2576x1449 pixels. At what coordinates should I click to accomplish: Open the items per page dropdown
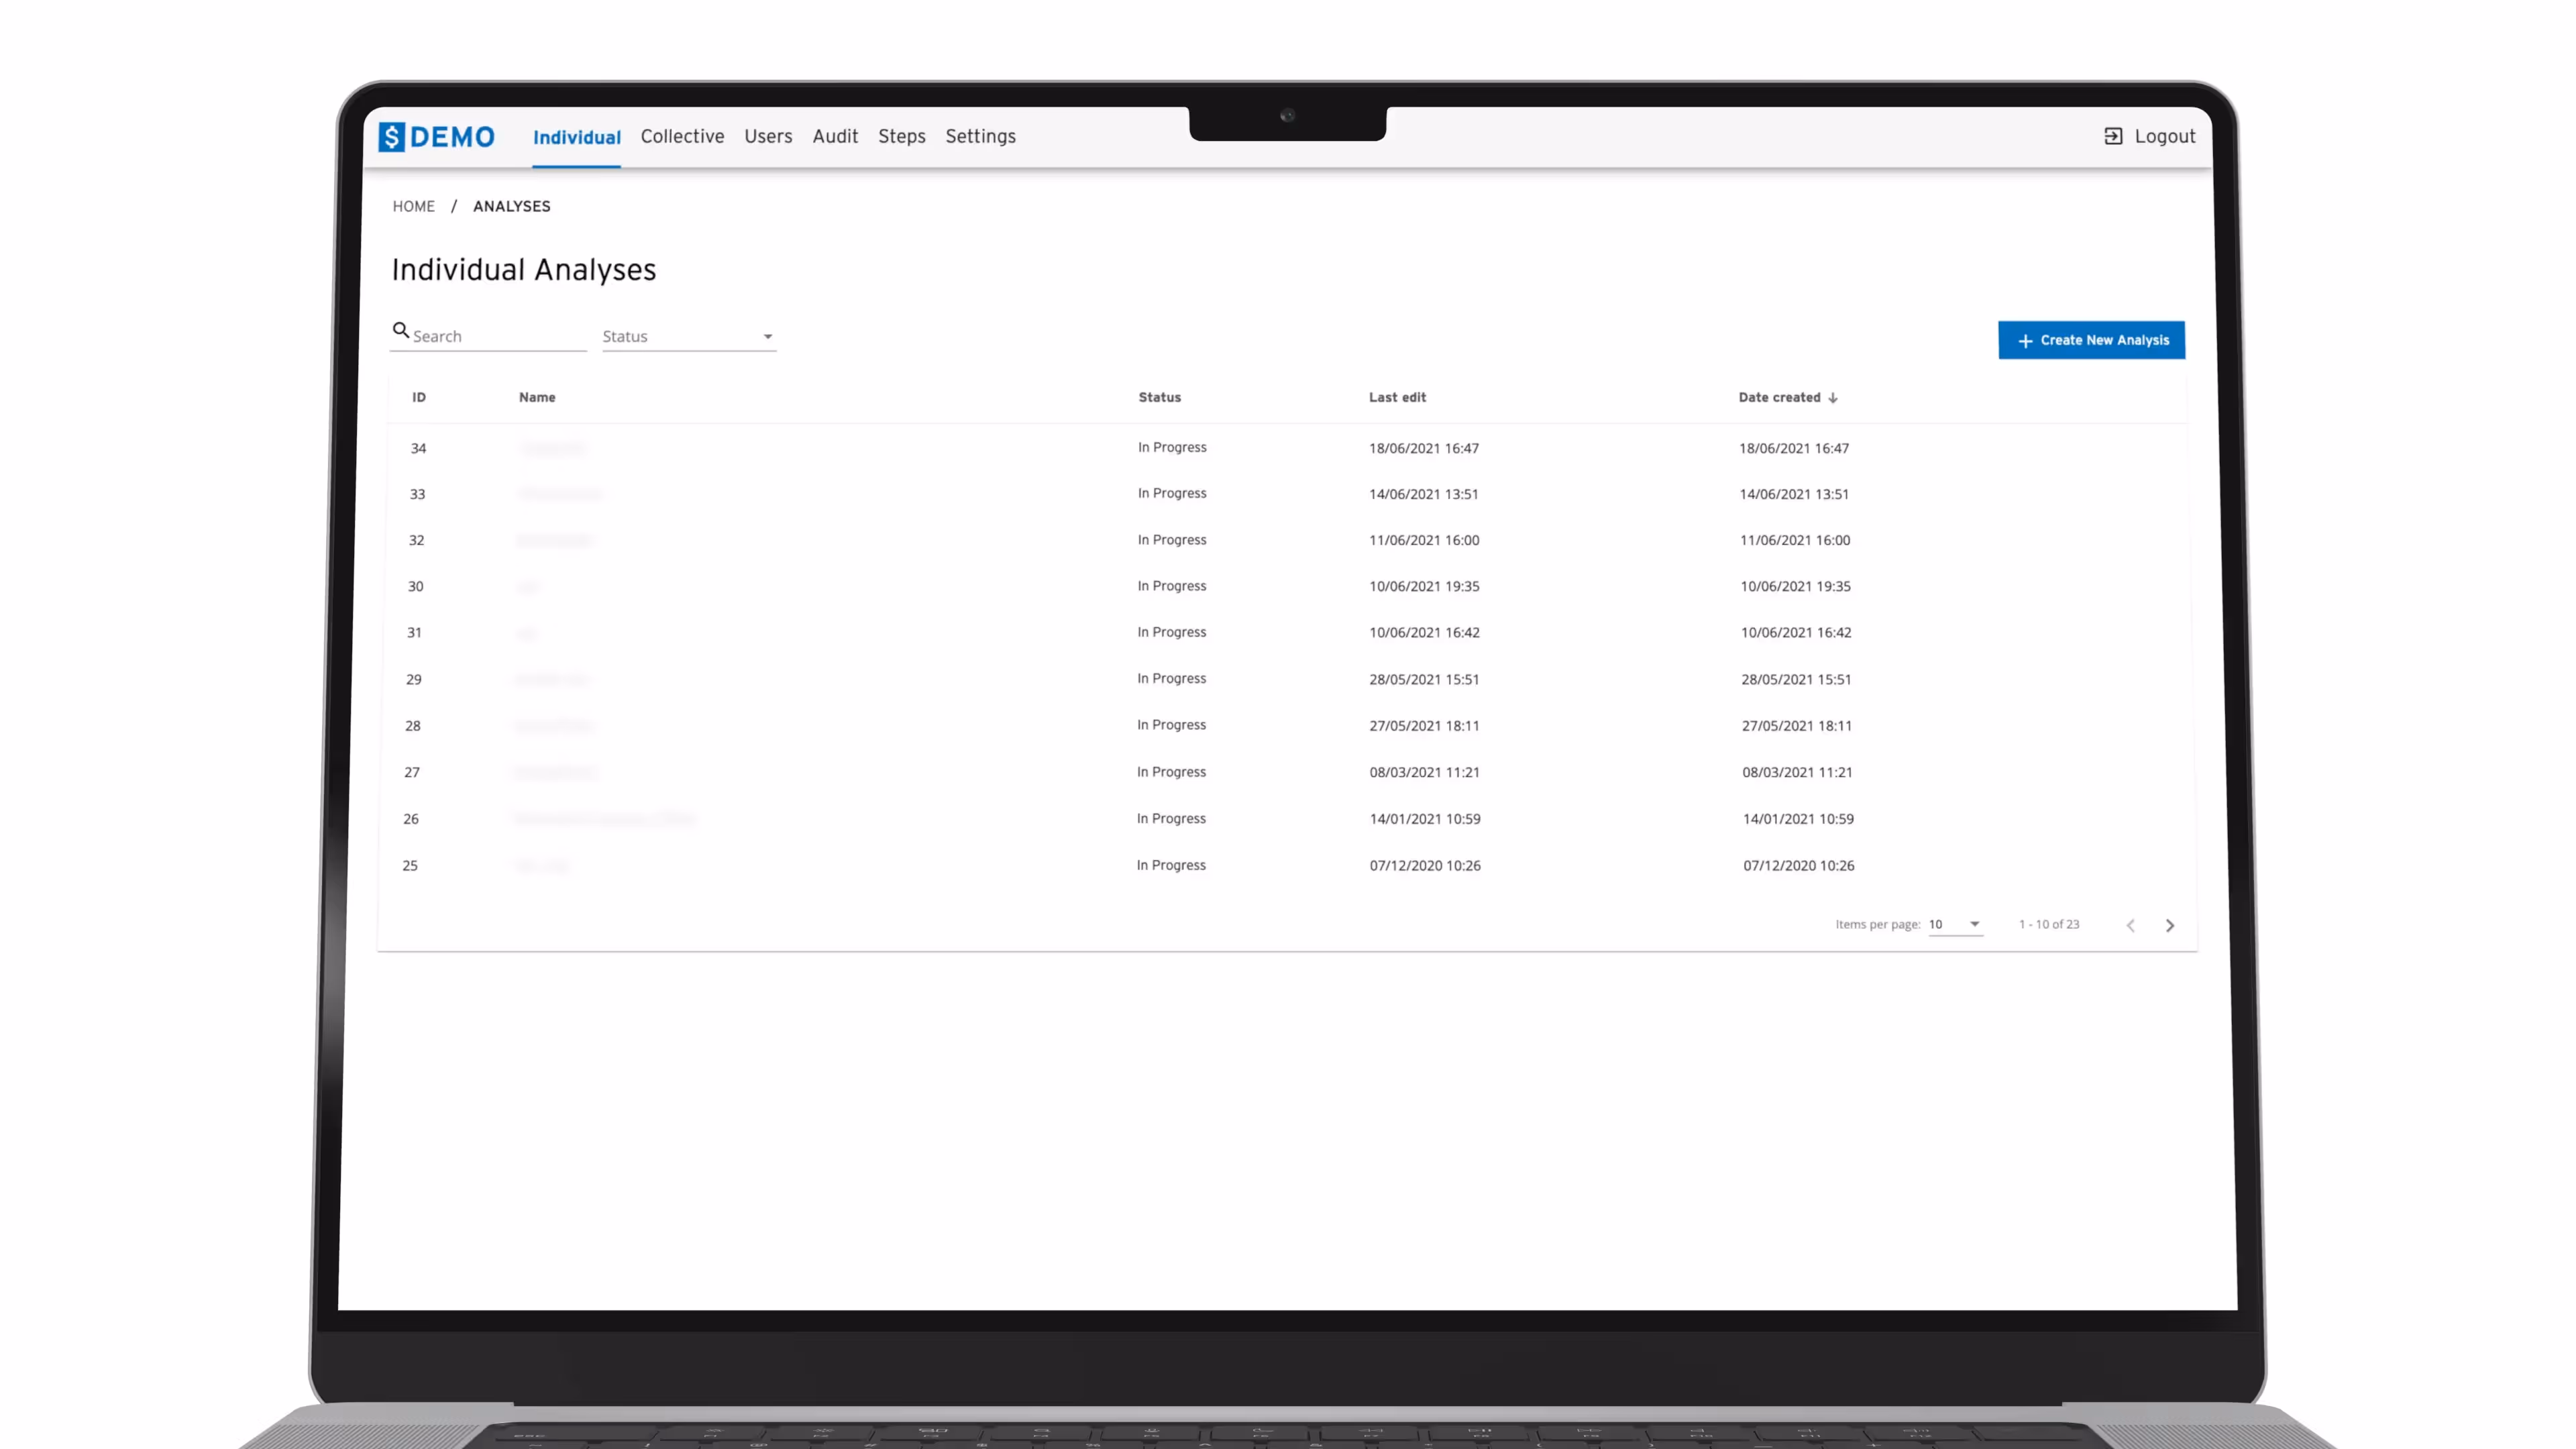(1954, 924)
